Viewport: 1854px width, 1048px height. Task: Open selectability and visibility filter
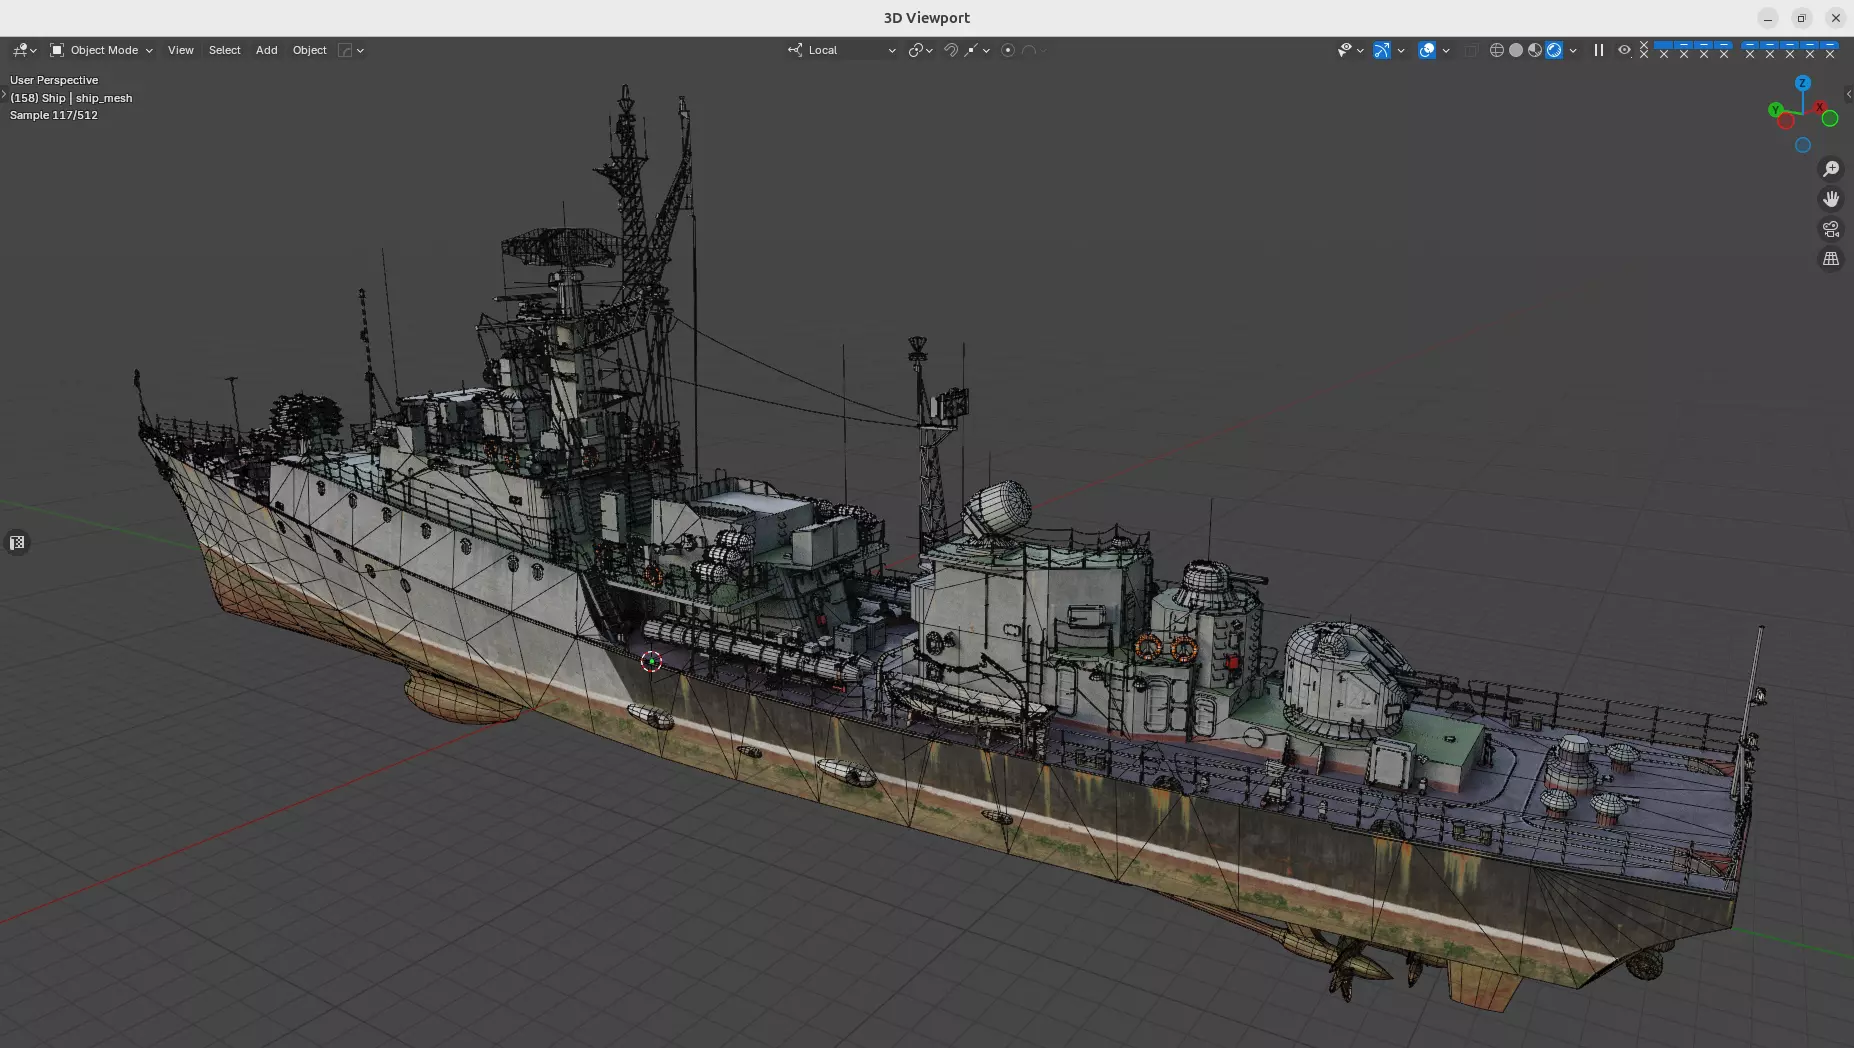click(1344, 50)
